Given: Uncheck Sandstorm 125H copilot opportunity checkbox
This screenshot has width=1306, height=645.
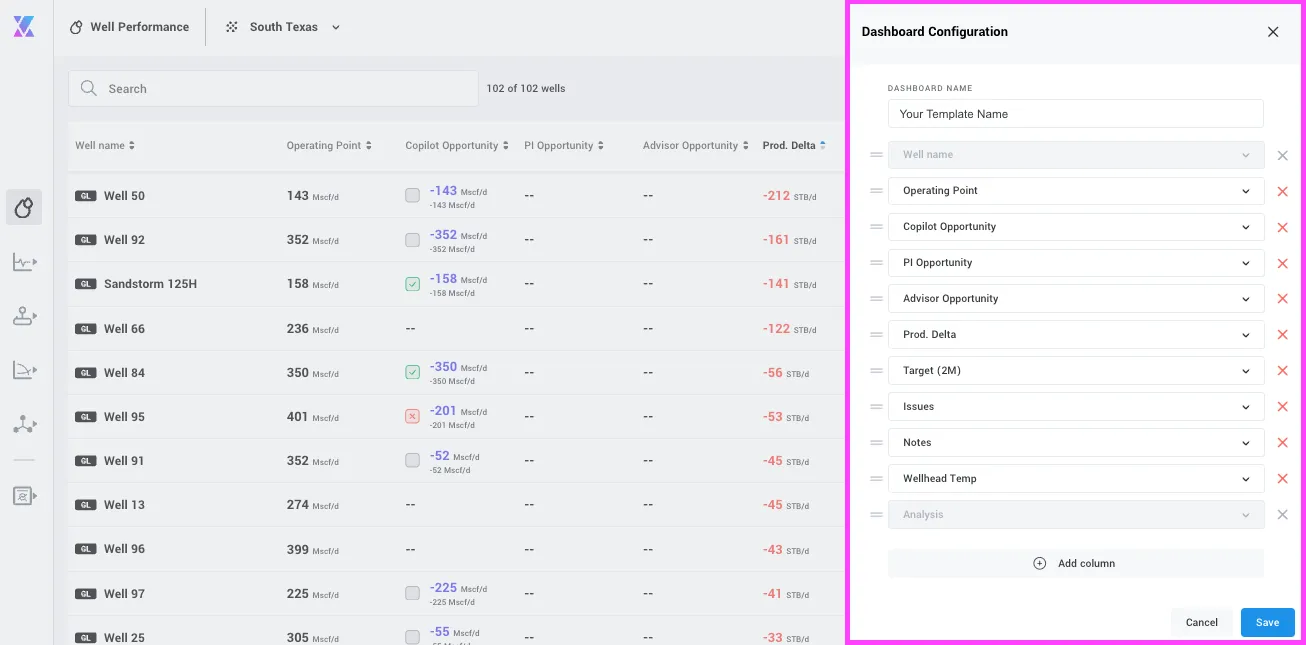Looking at the screenshot, I should (x=412, y=284).
